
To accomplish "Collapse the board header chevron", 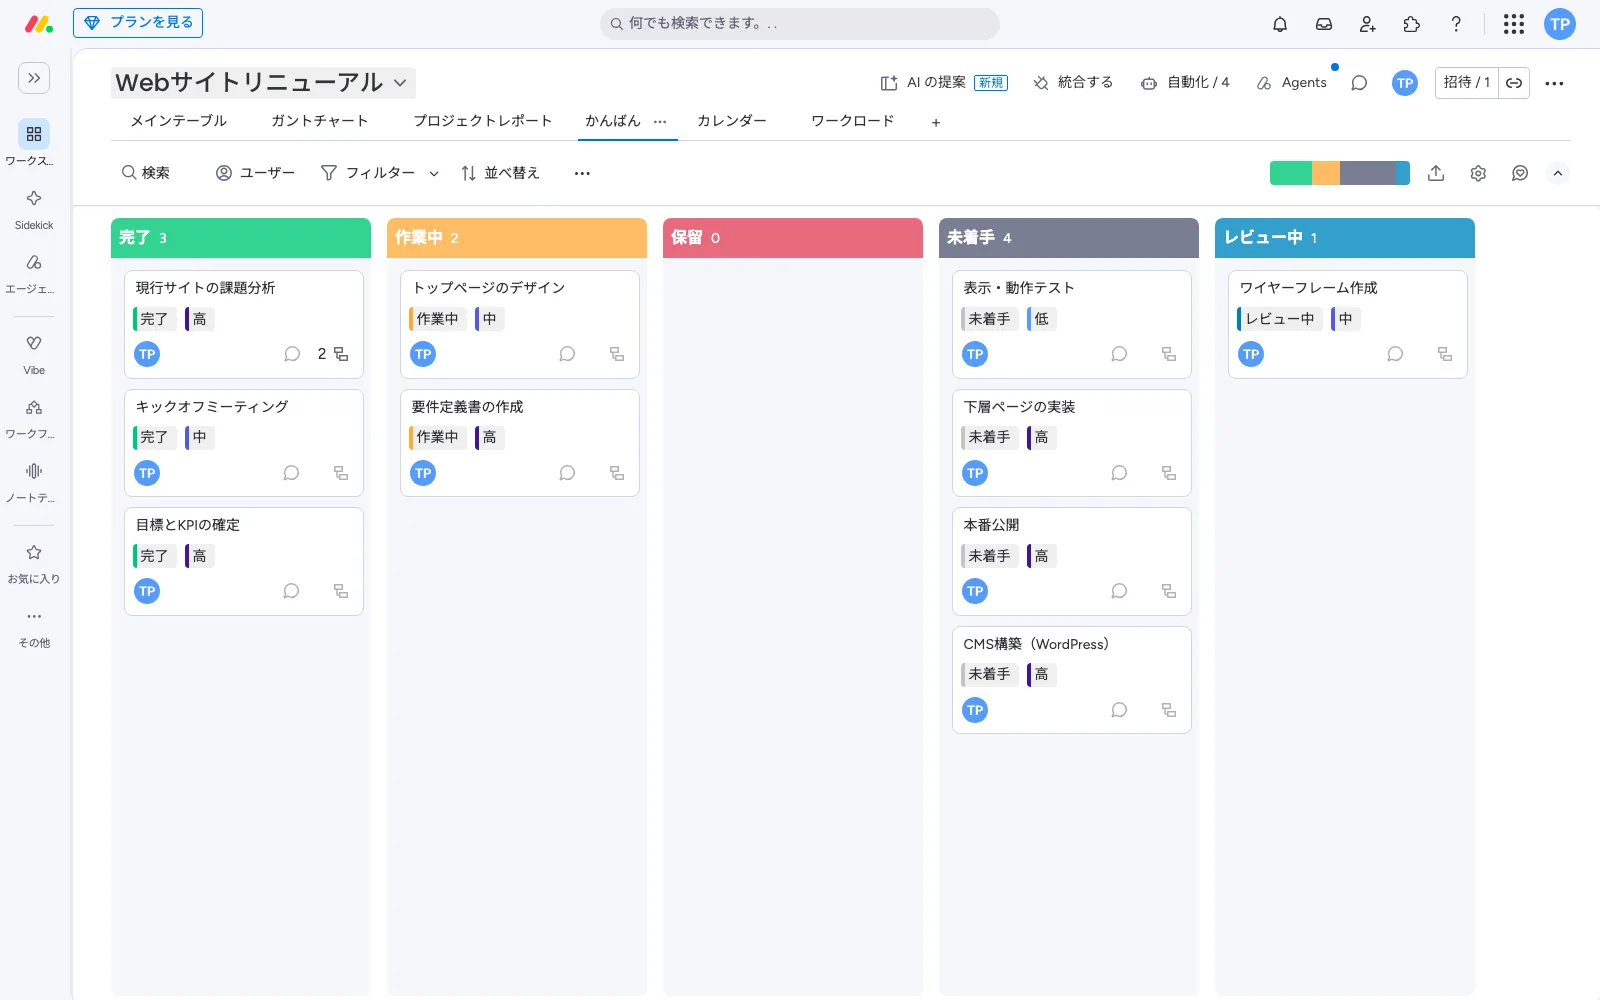I will (x=1557, y=173).
